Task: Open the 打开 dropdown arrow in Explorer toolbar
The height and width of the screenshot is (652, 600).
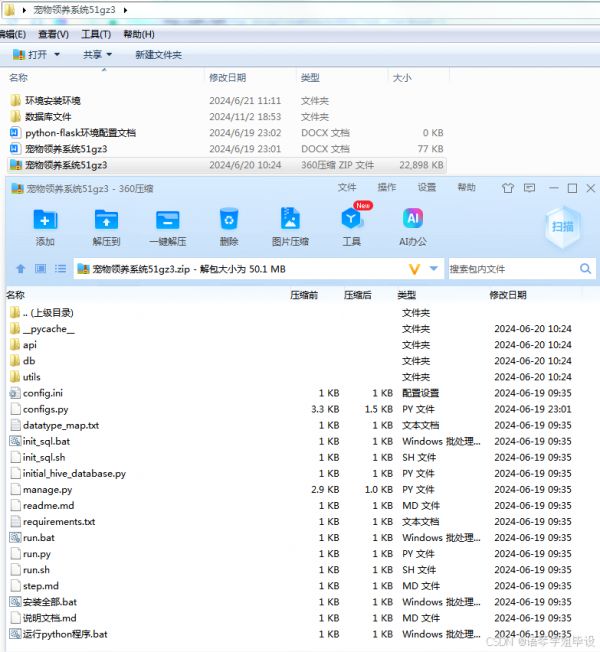Action: pyautogui.click(x=57, y=54)
